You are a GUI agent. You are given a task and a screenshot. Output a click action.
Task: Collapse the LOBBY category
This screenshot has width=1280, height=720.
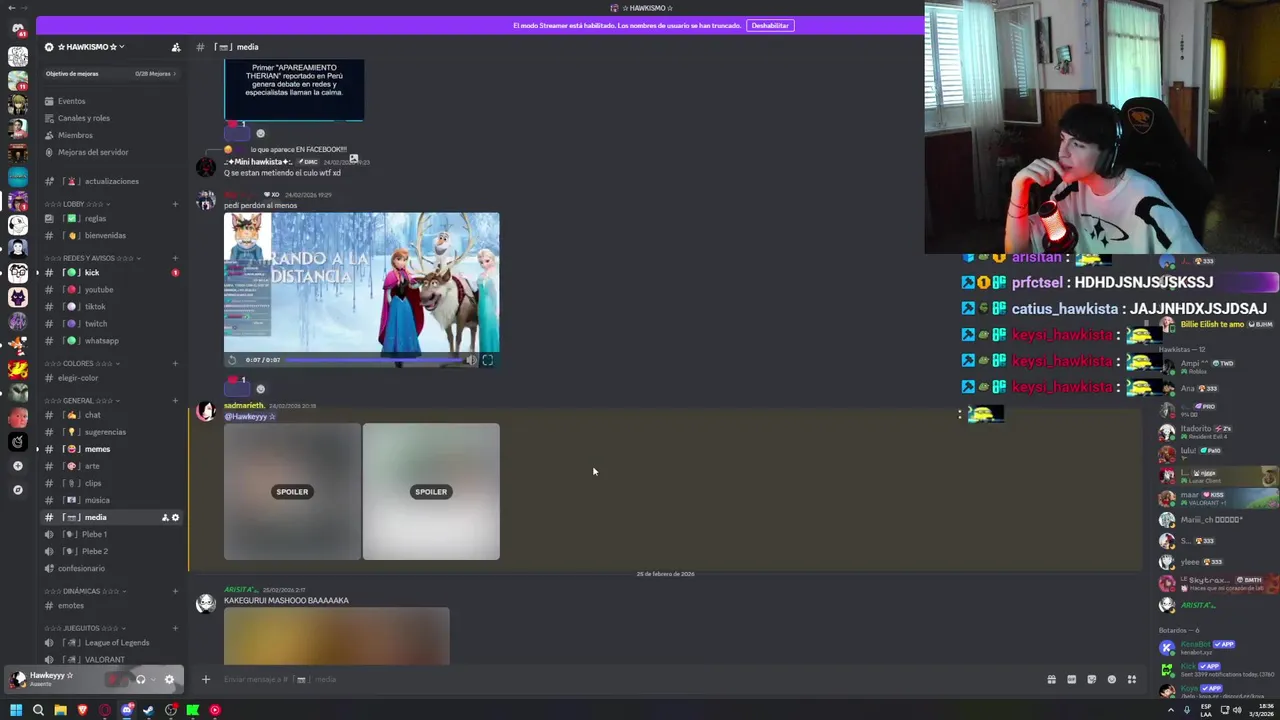78,204
